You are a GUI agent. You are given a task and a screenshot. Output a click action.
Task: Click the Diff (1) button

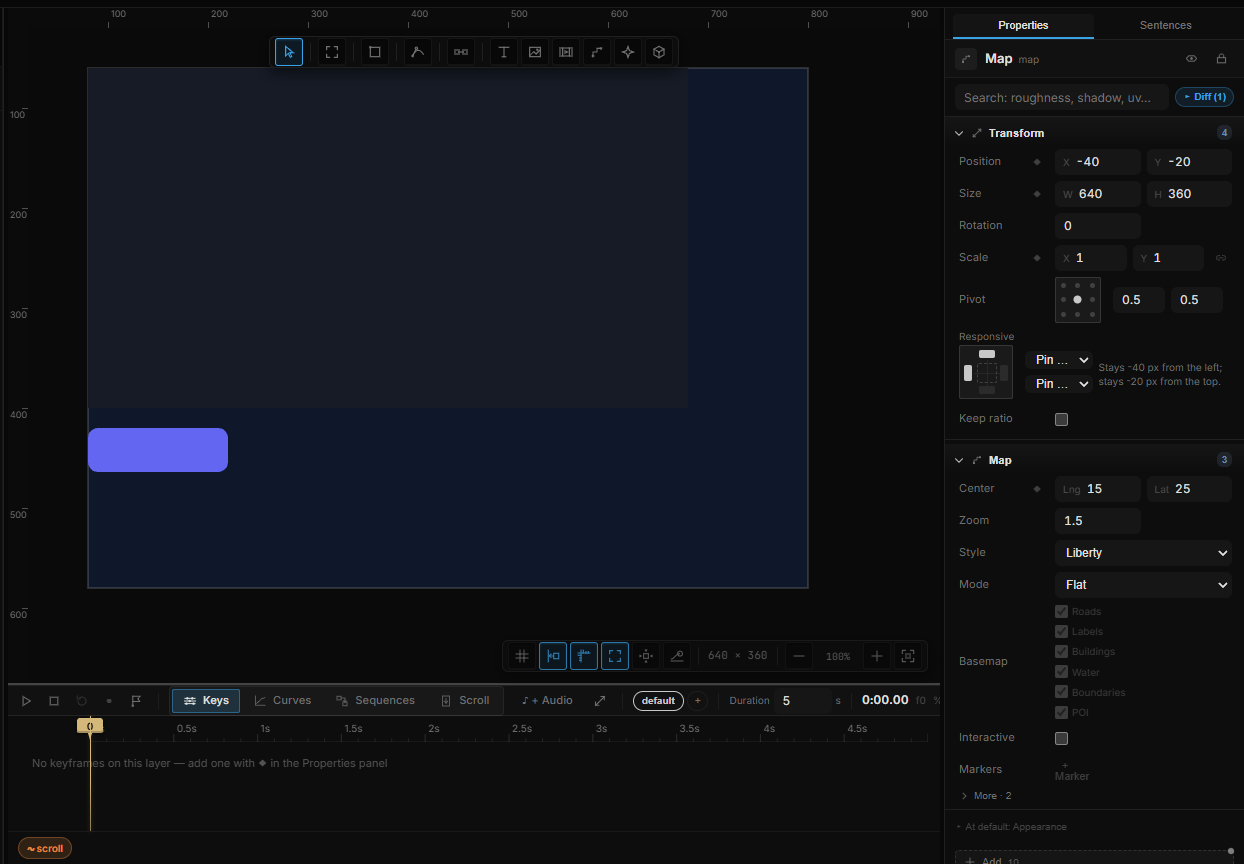click(x=1204, y=97)
